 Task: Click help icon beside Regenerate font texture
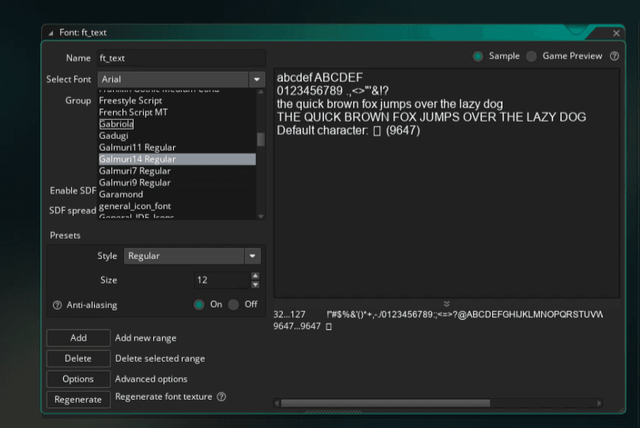(x=221, y=397)
